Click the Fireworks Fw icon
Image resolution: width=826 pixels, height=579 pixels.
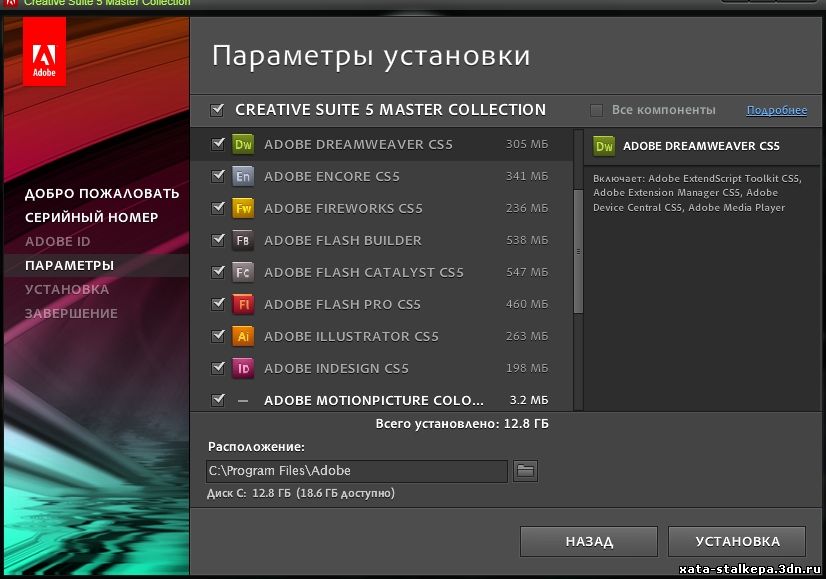click(243, 208)
